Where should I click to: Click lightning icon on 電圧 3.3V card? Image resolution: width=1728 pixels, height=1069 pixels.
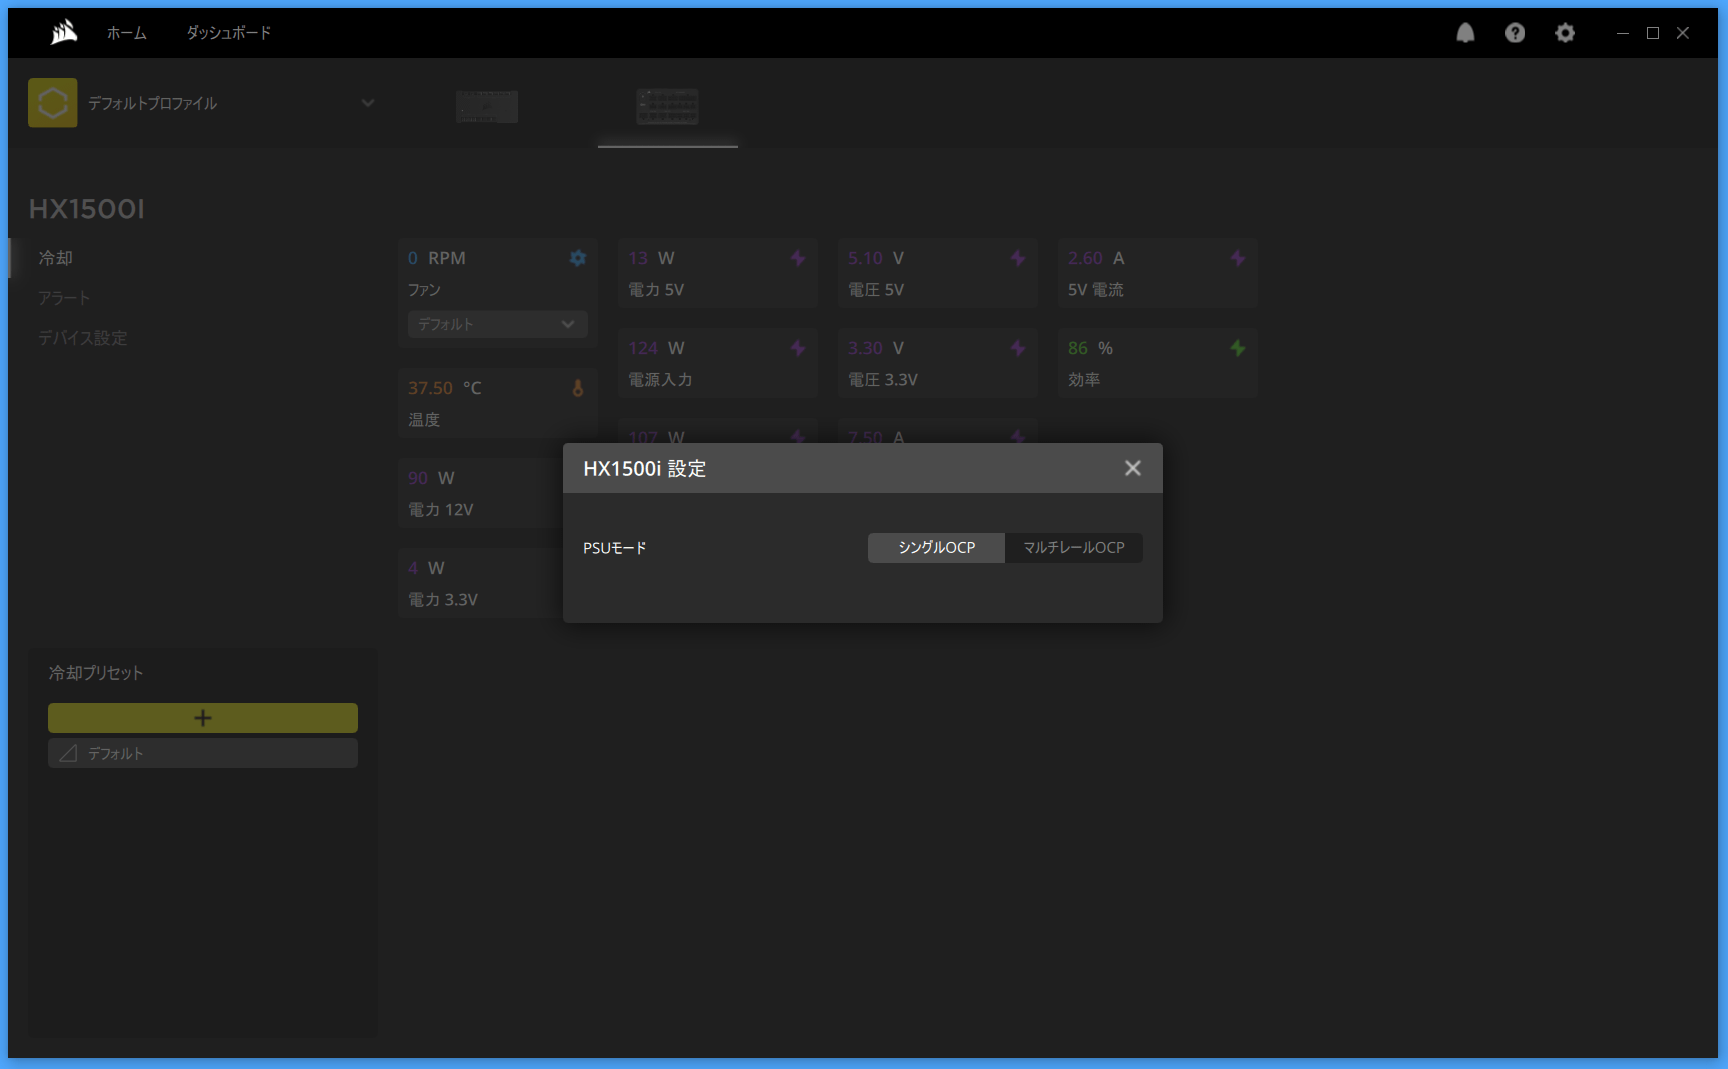[1018, 348]
